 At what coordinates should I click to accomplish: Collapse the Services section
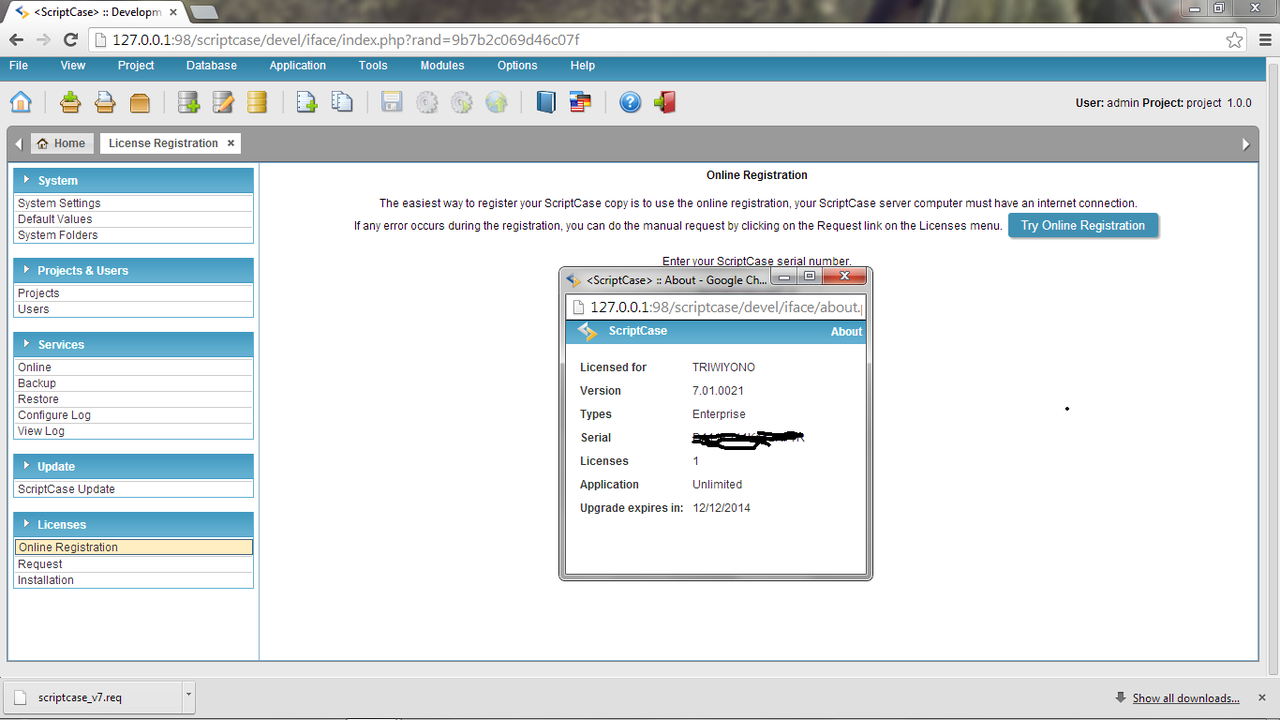coord(133,344)
